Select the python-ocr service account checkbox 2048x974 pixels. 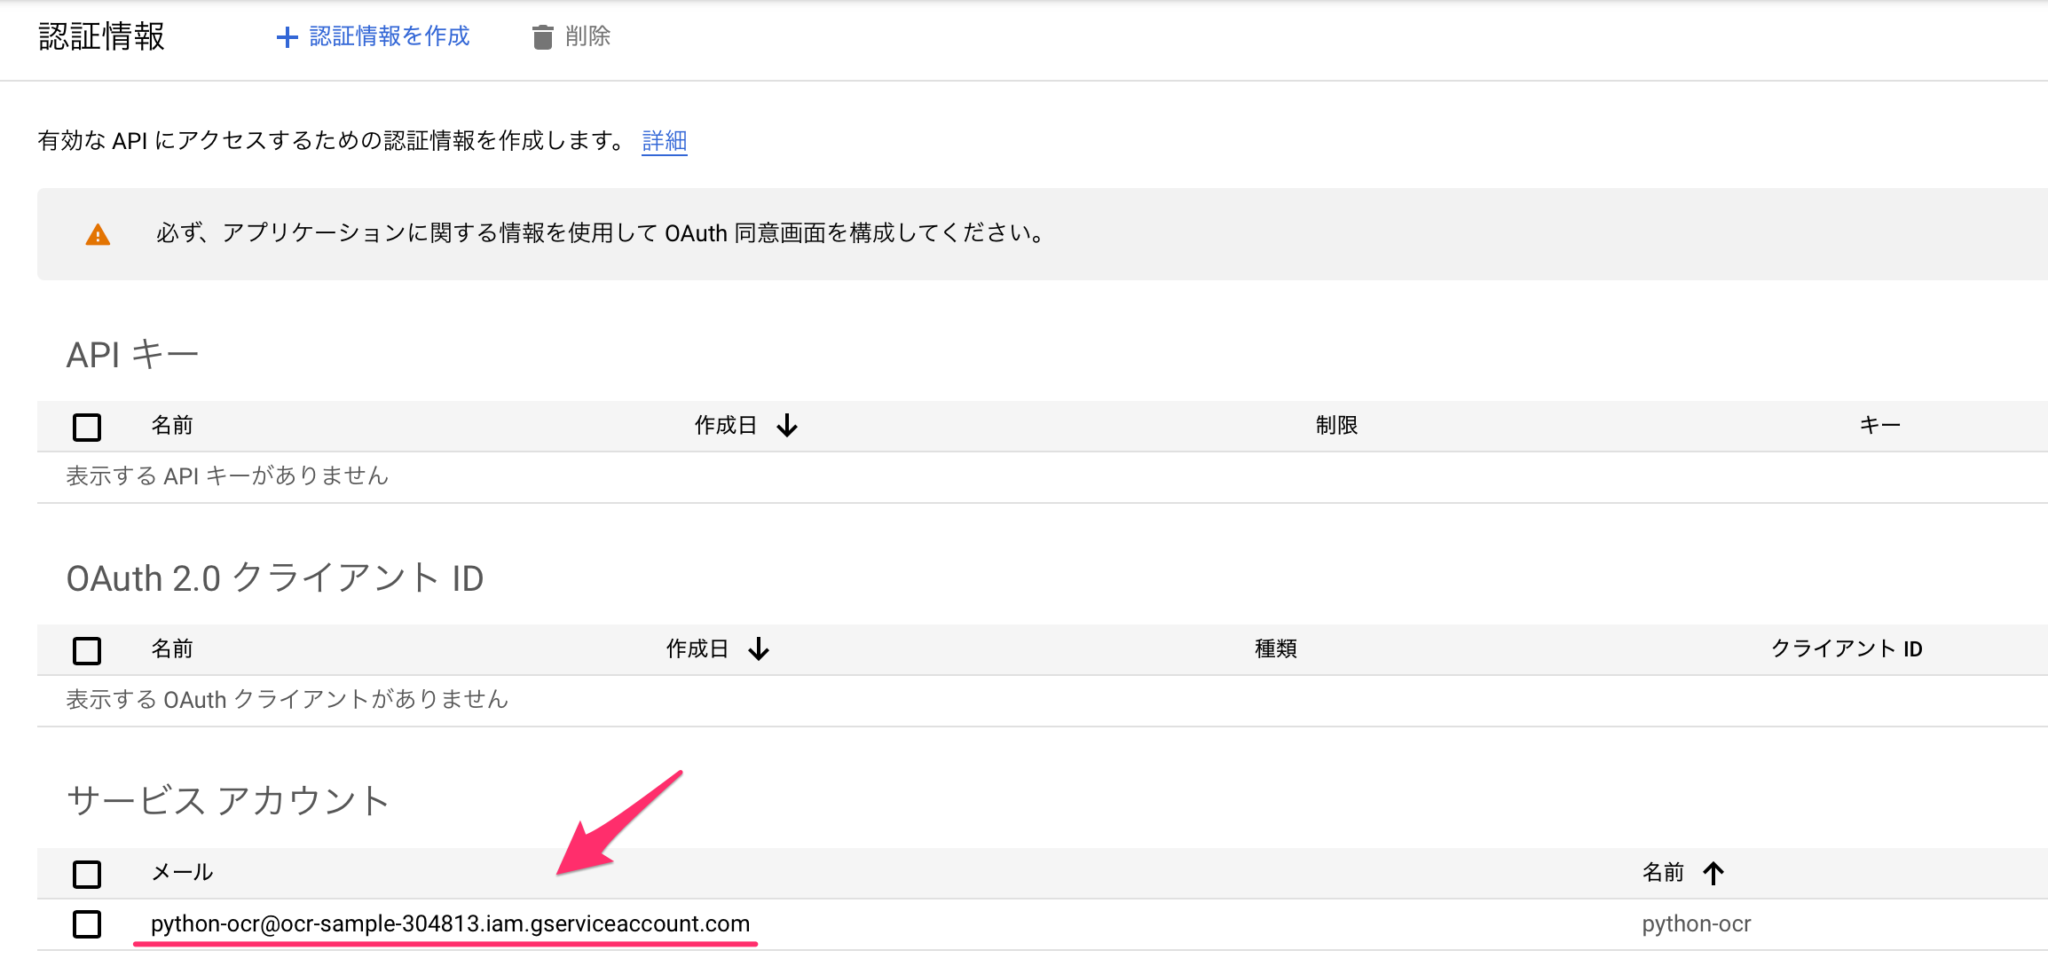point(87,924)
